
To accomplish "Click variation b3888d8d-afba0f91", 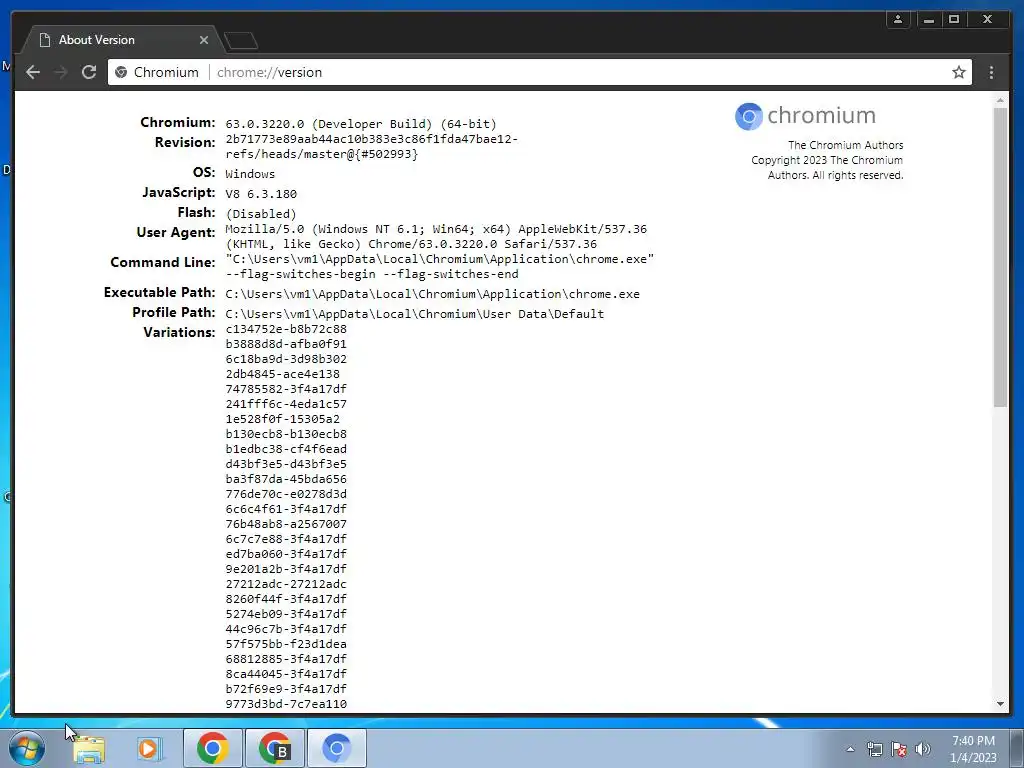I will point(286,344).
